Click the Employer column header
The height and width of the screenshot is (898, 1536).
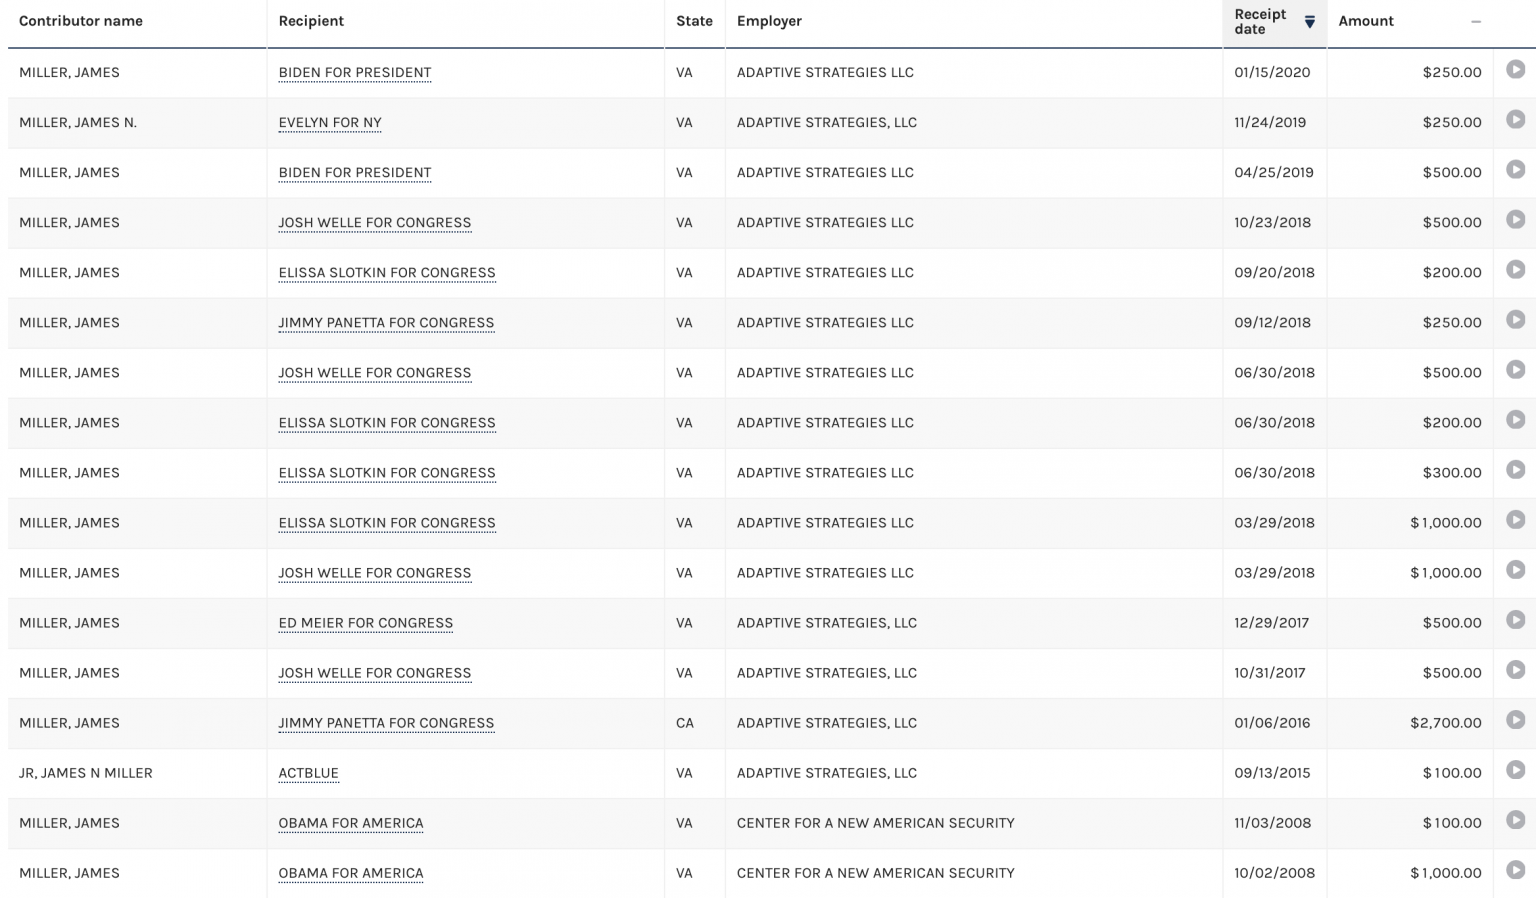tap(769, 22)
